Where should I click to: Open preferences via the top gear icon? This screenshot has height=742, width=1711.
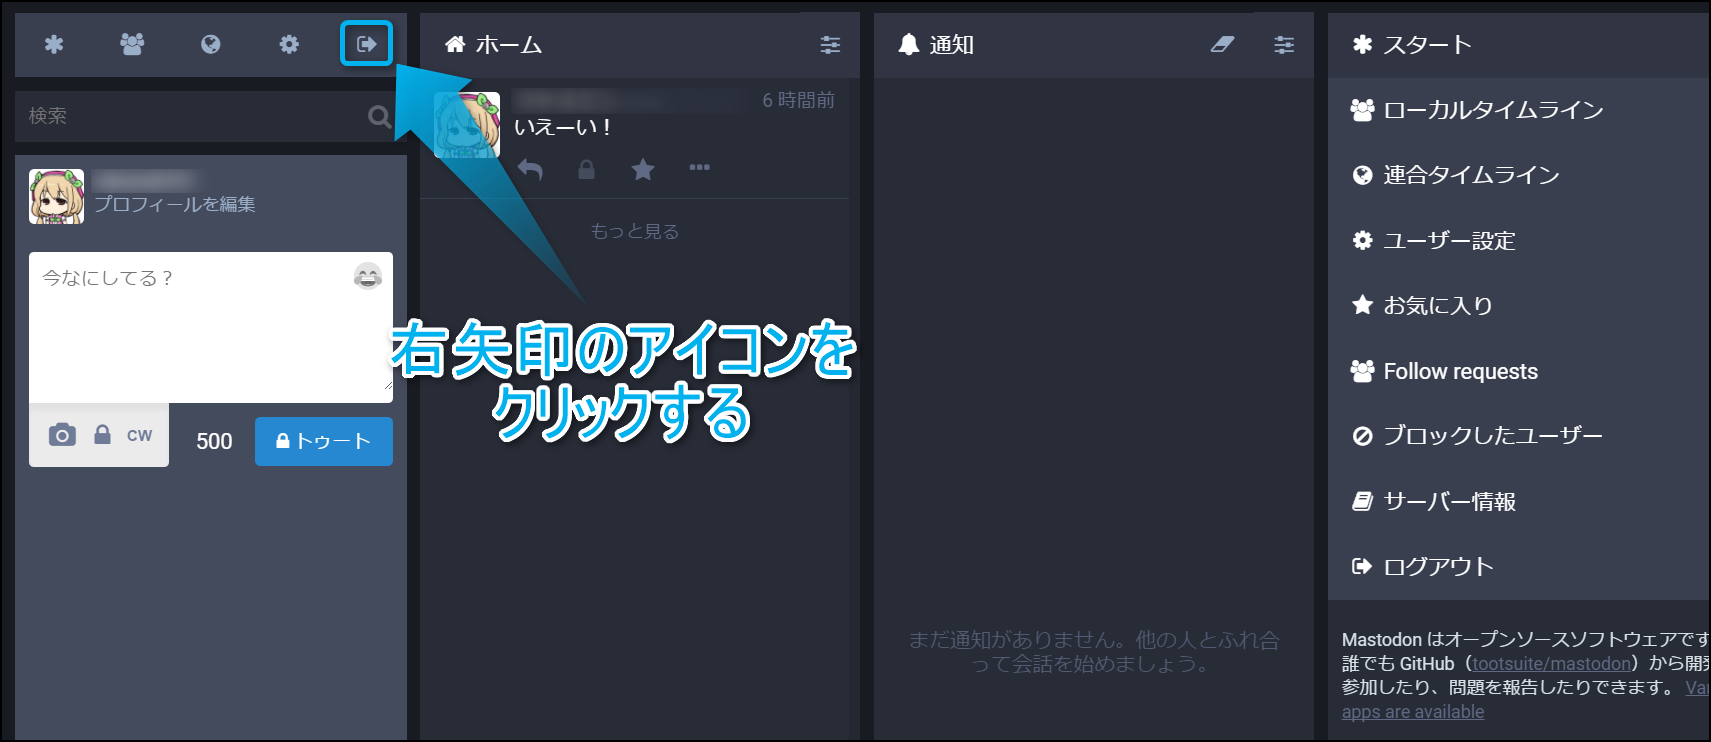click(x=289, y=44)
